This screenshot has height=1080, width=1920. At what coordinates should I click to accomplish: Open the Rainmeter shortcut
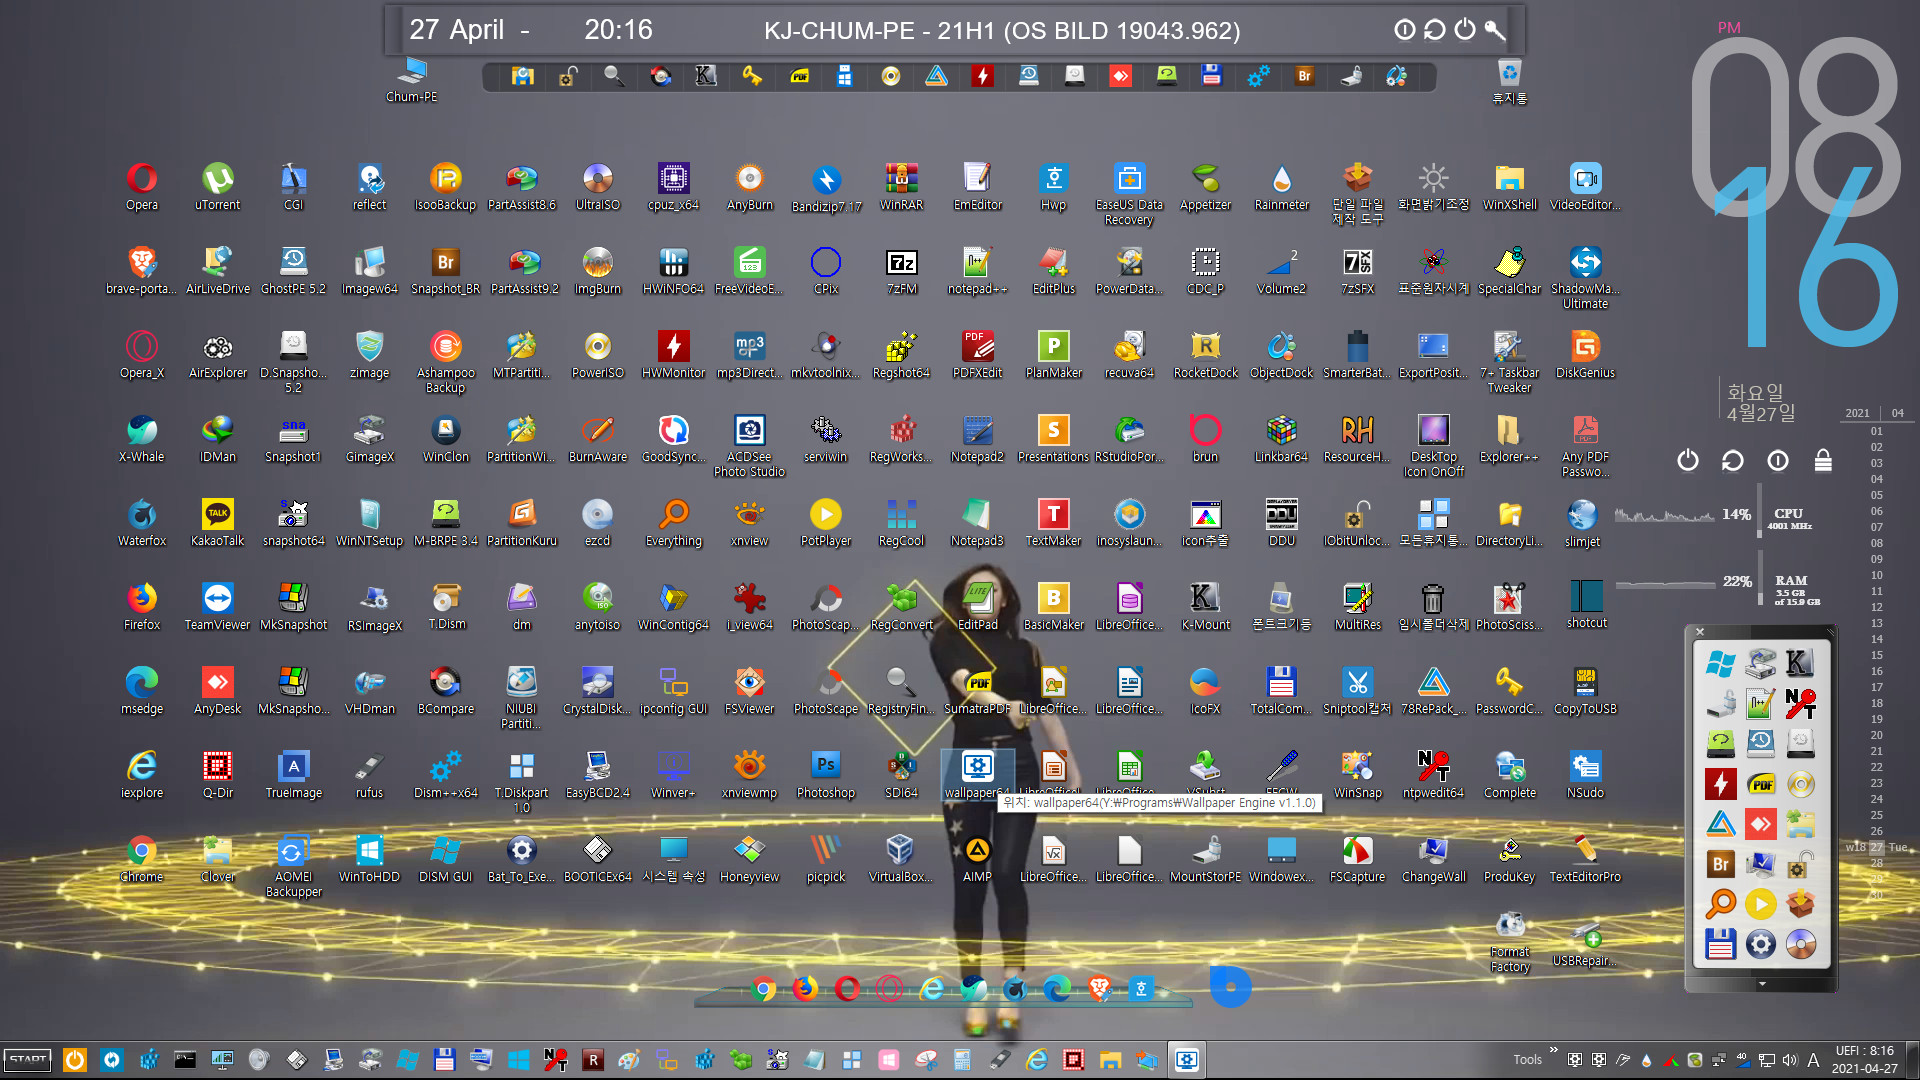pyautogui.click(x=1281, y=187)
